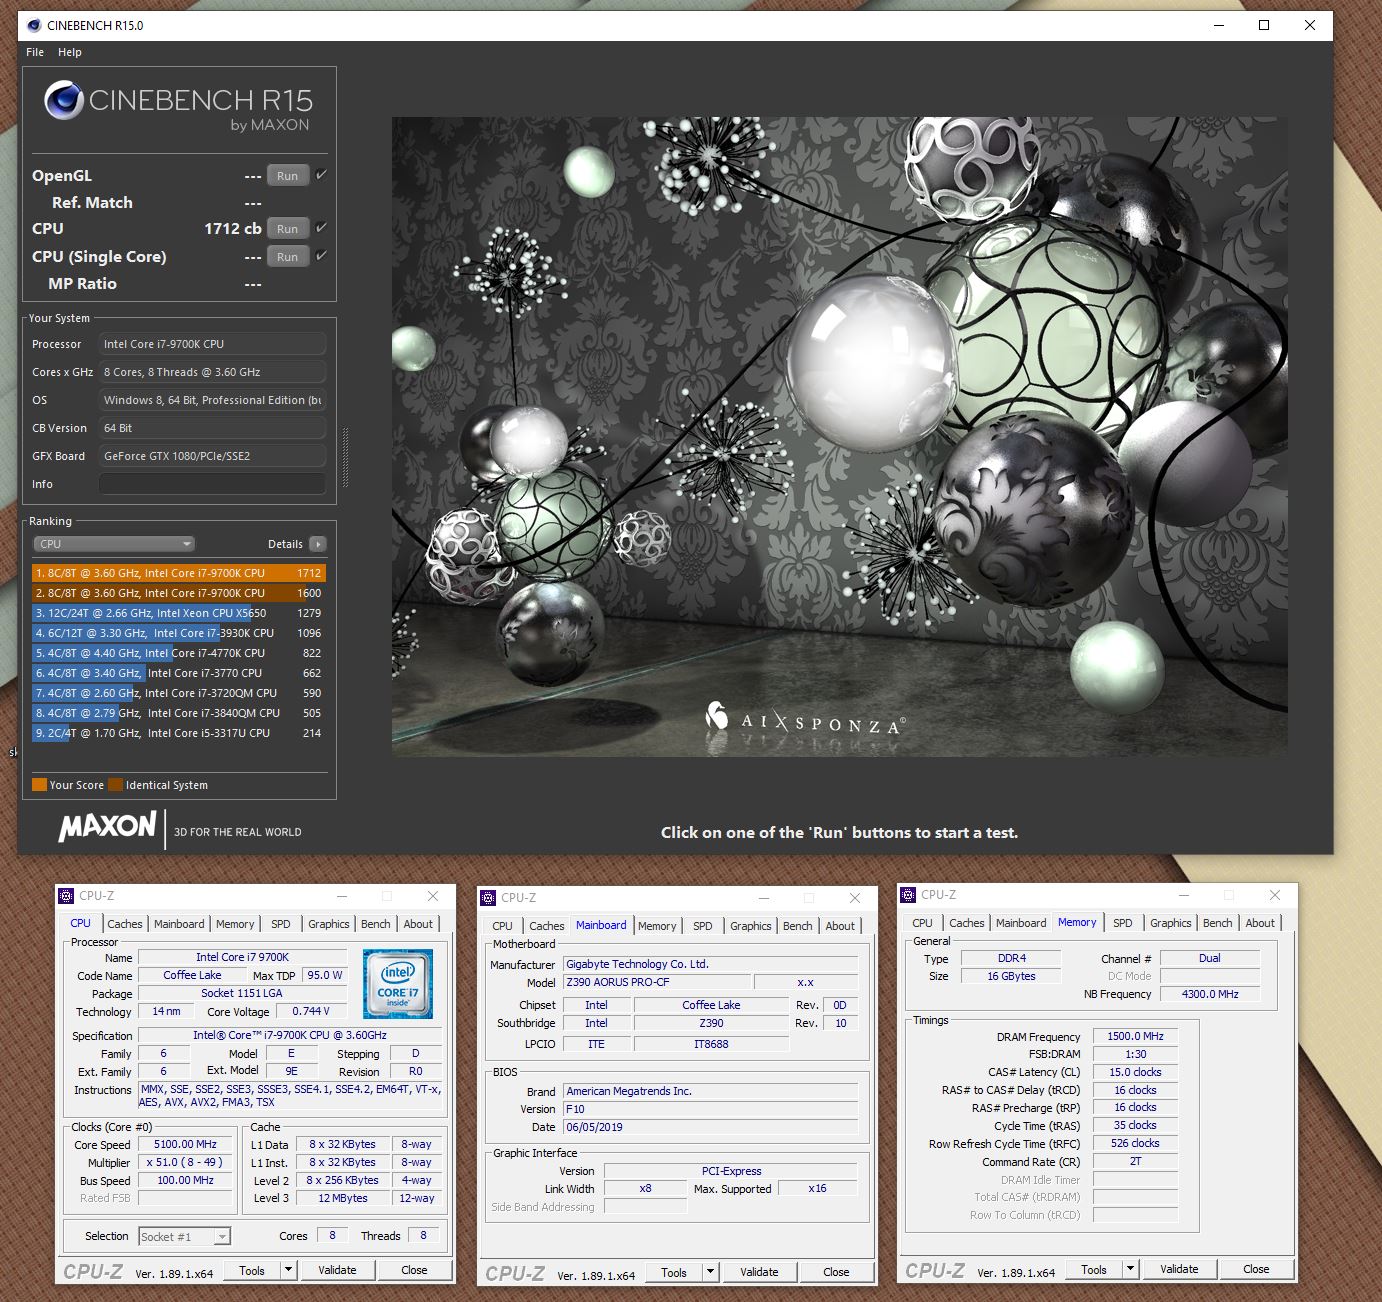1382x1302 pixels.
Task: Click the Cinebench app icon in title bar
Action: (32, 25)
